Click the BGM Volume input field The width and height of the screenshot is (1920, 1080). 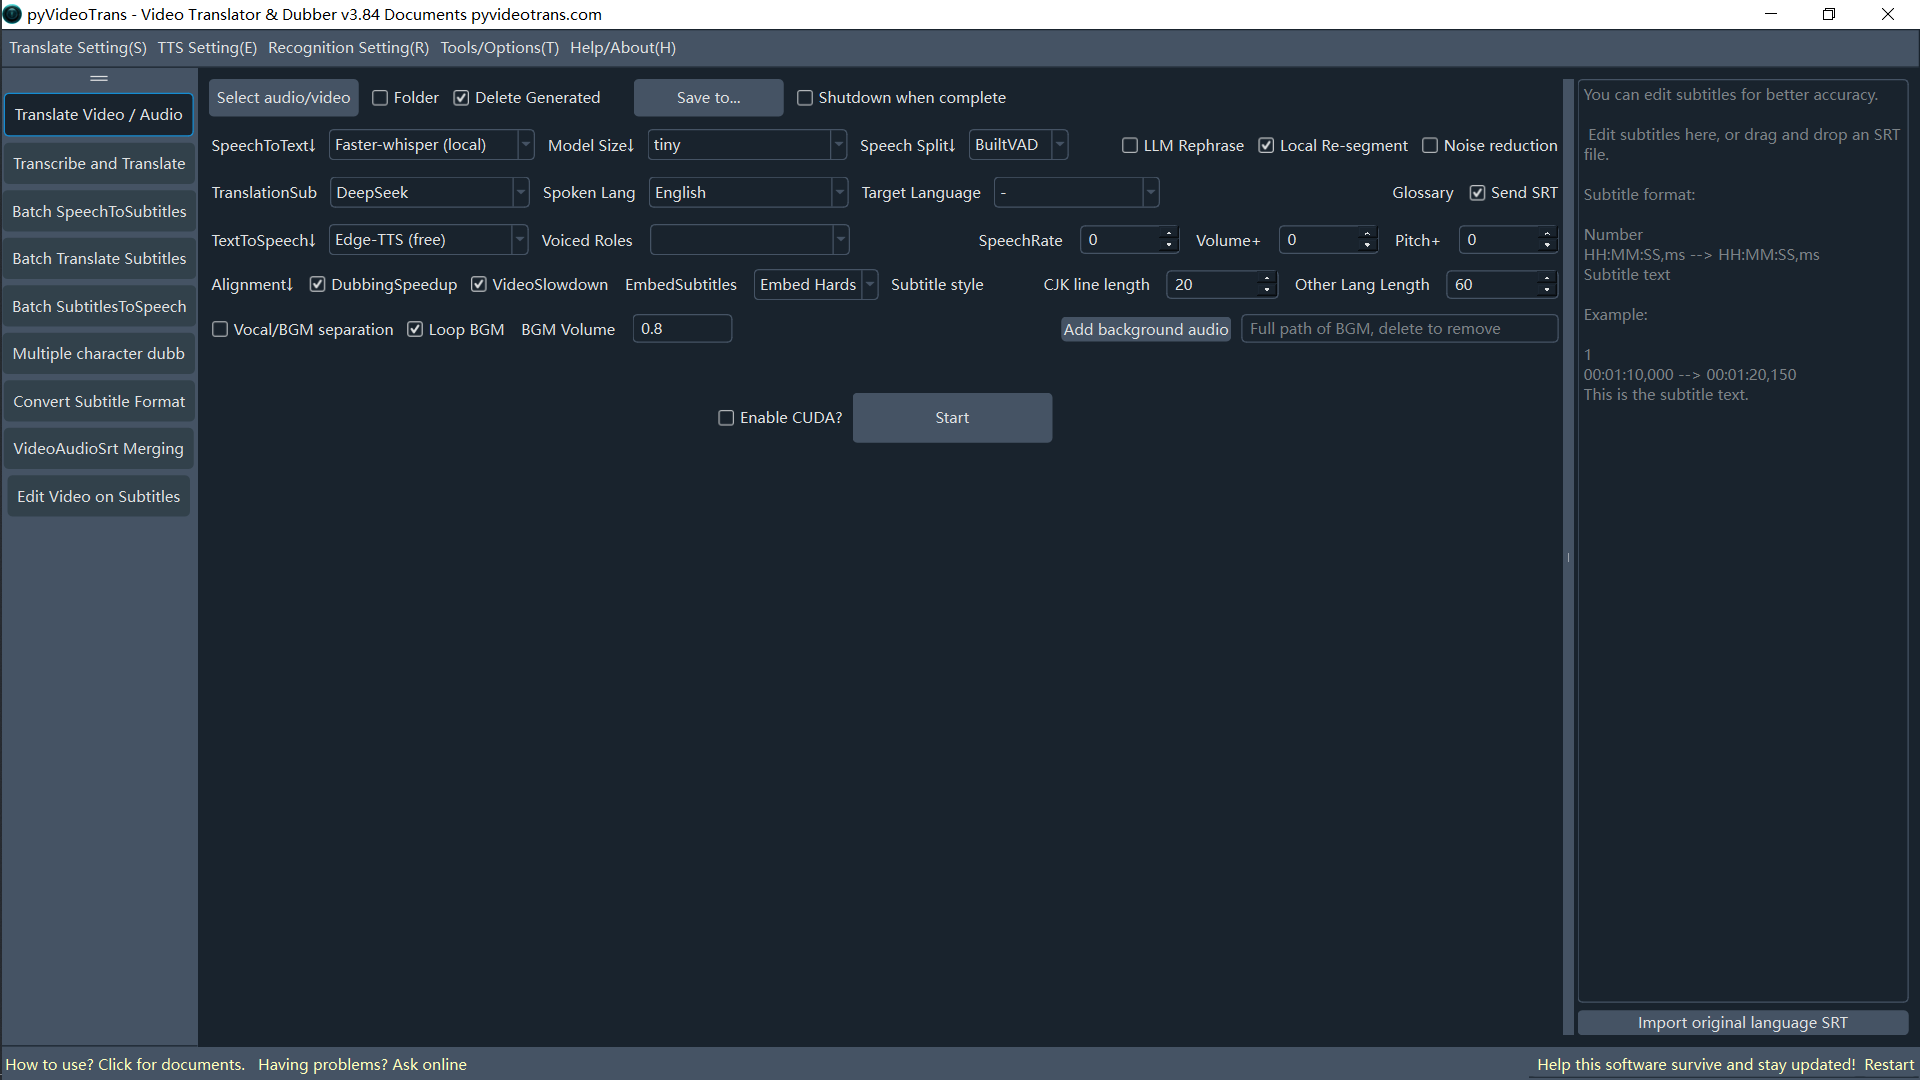(682, 329)
